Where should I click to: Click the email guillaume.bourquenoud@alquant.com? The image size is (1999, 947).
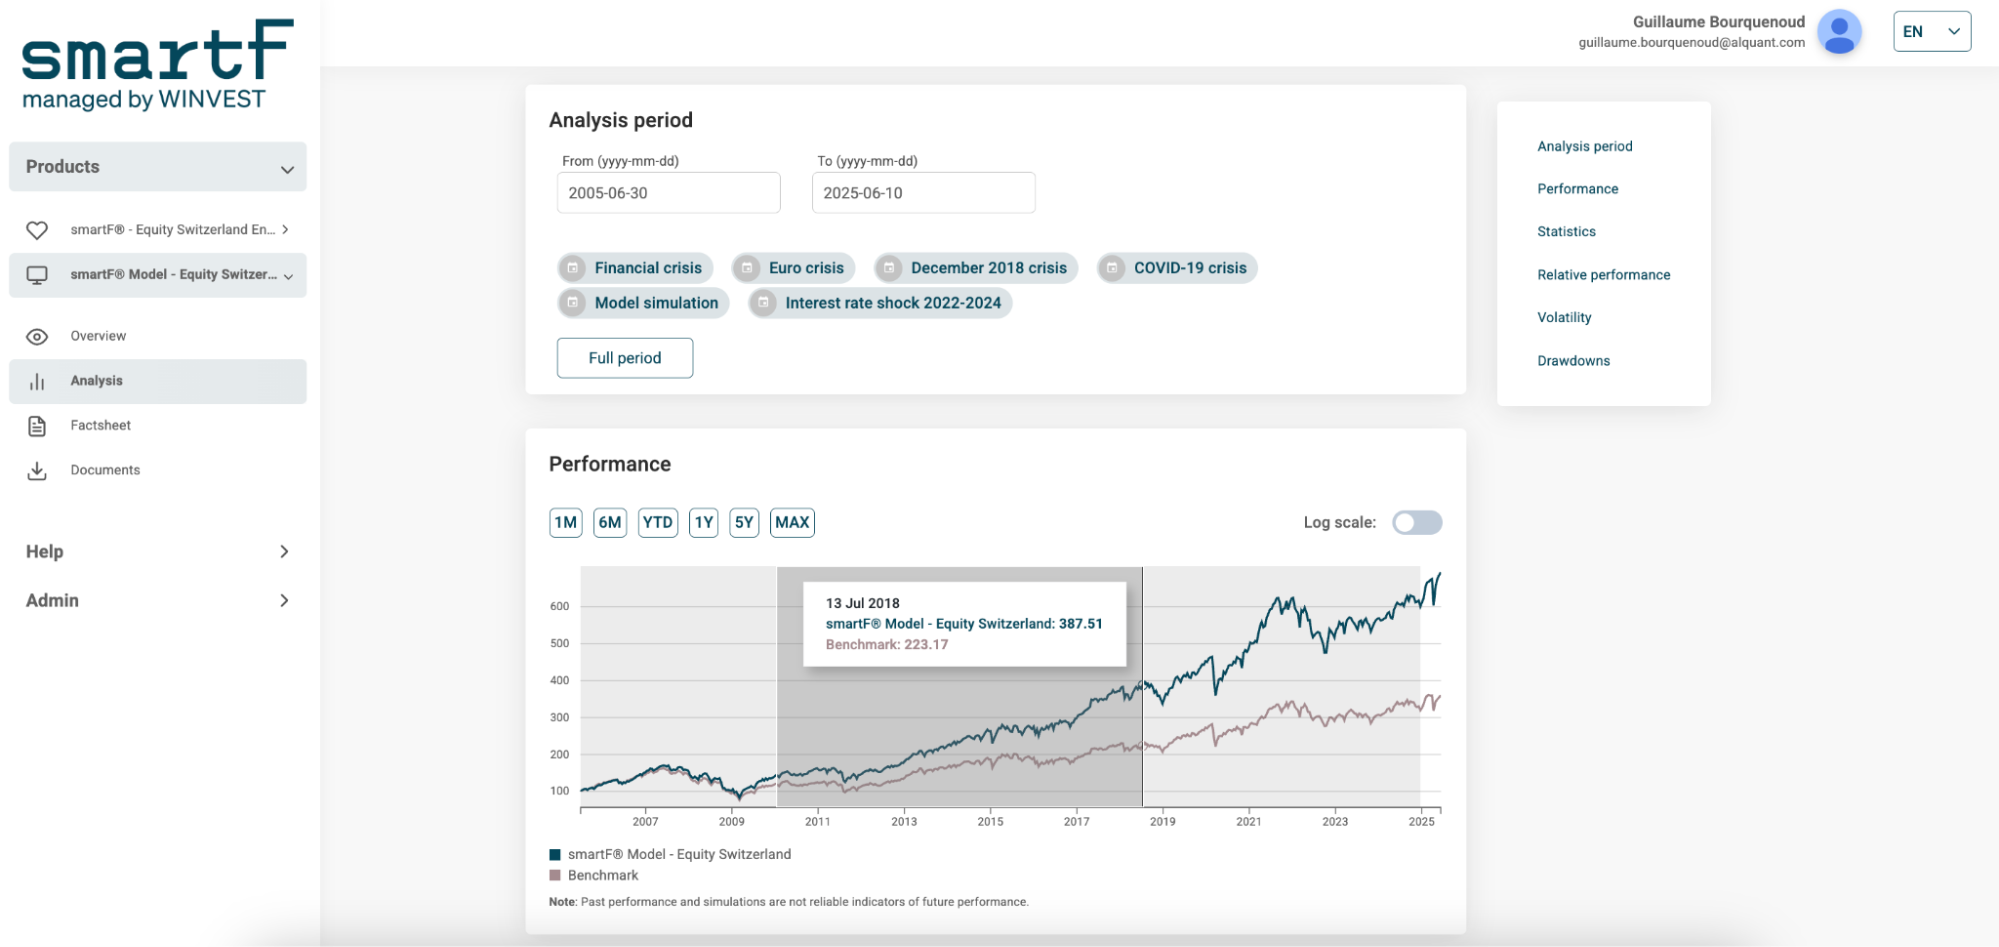coord(1692,43)
